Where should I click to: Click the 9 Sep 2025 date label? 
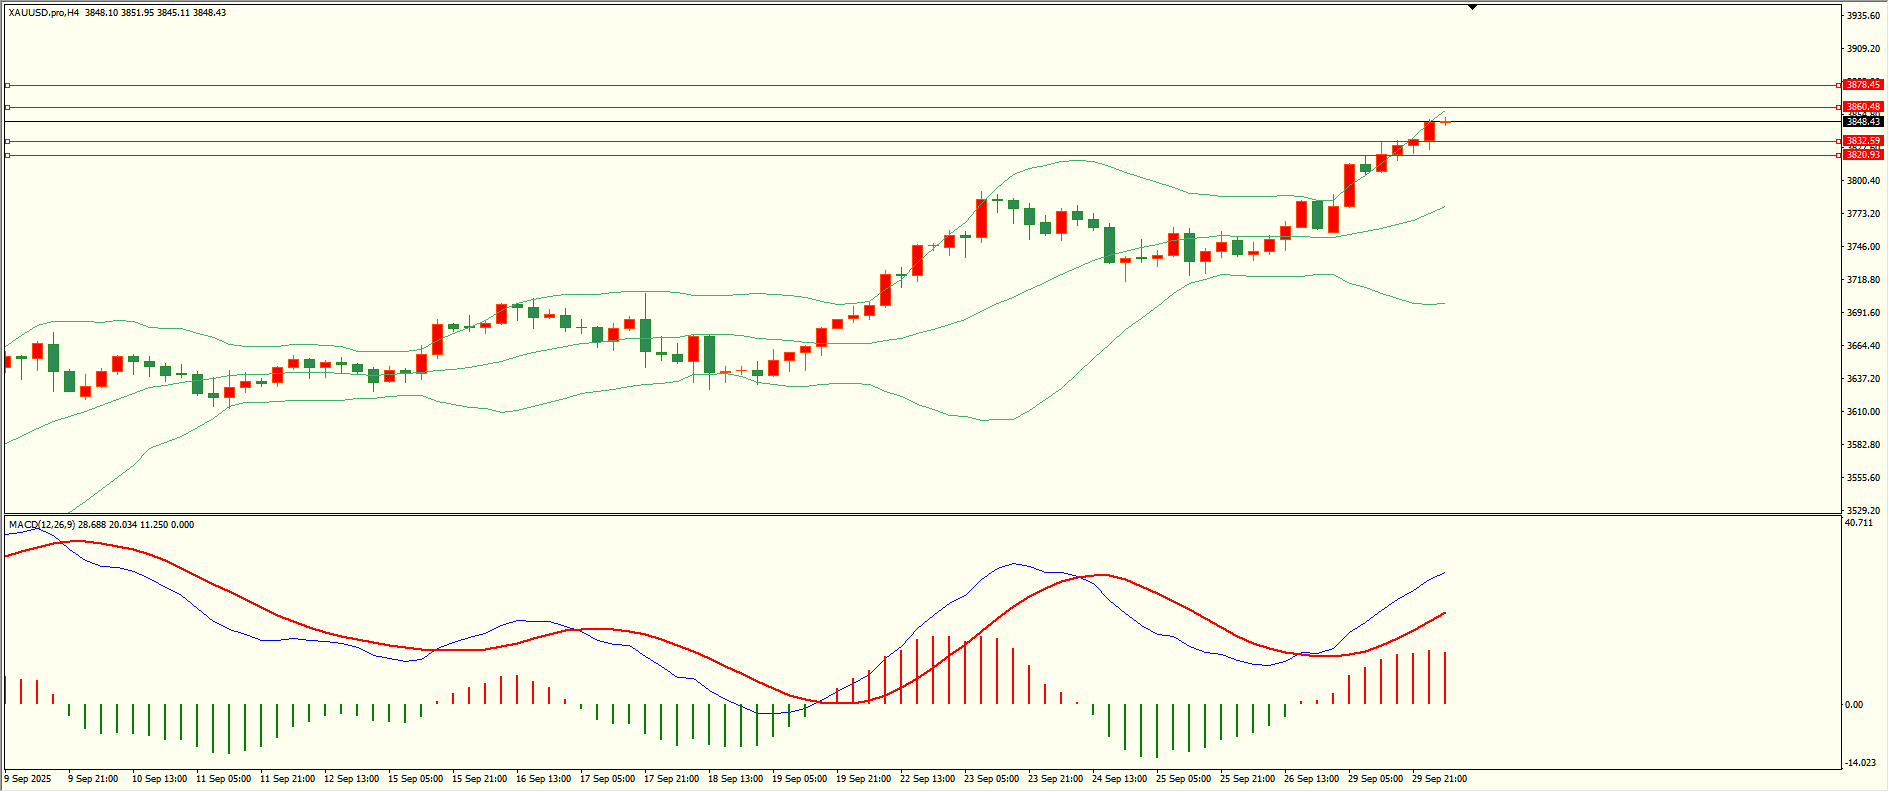click(28, 779)
